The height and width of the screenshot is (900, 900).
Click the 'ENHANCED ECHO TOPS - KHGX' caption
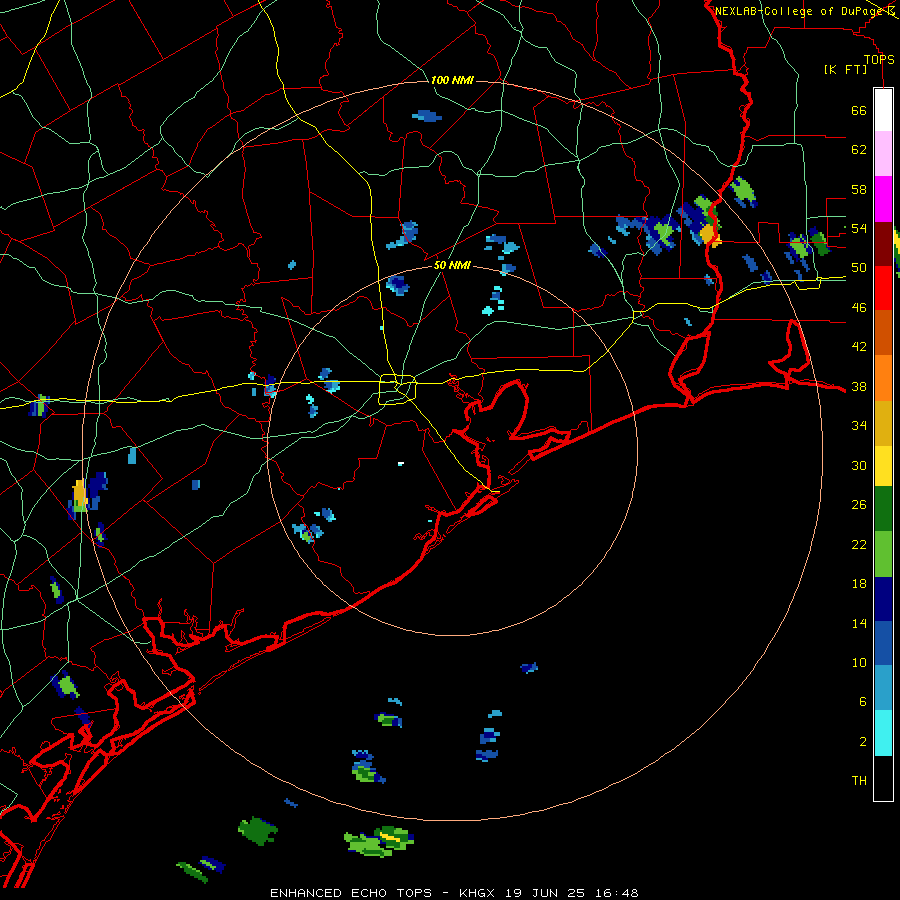(384, 893)
